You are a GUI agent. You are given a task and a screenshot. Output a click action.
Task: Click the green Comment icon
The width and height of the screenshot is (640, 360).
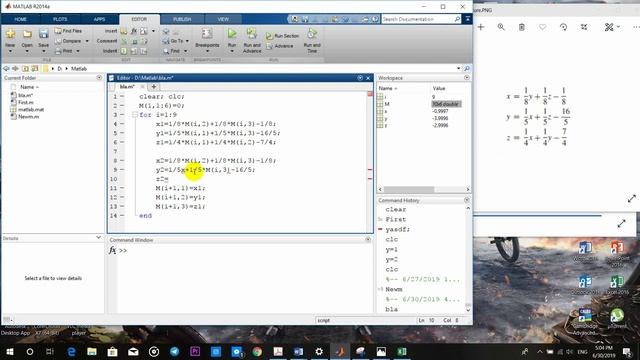[x=124, y=41]
